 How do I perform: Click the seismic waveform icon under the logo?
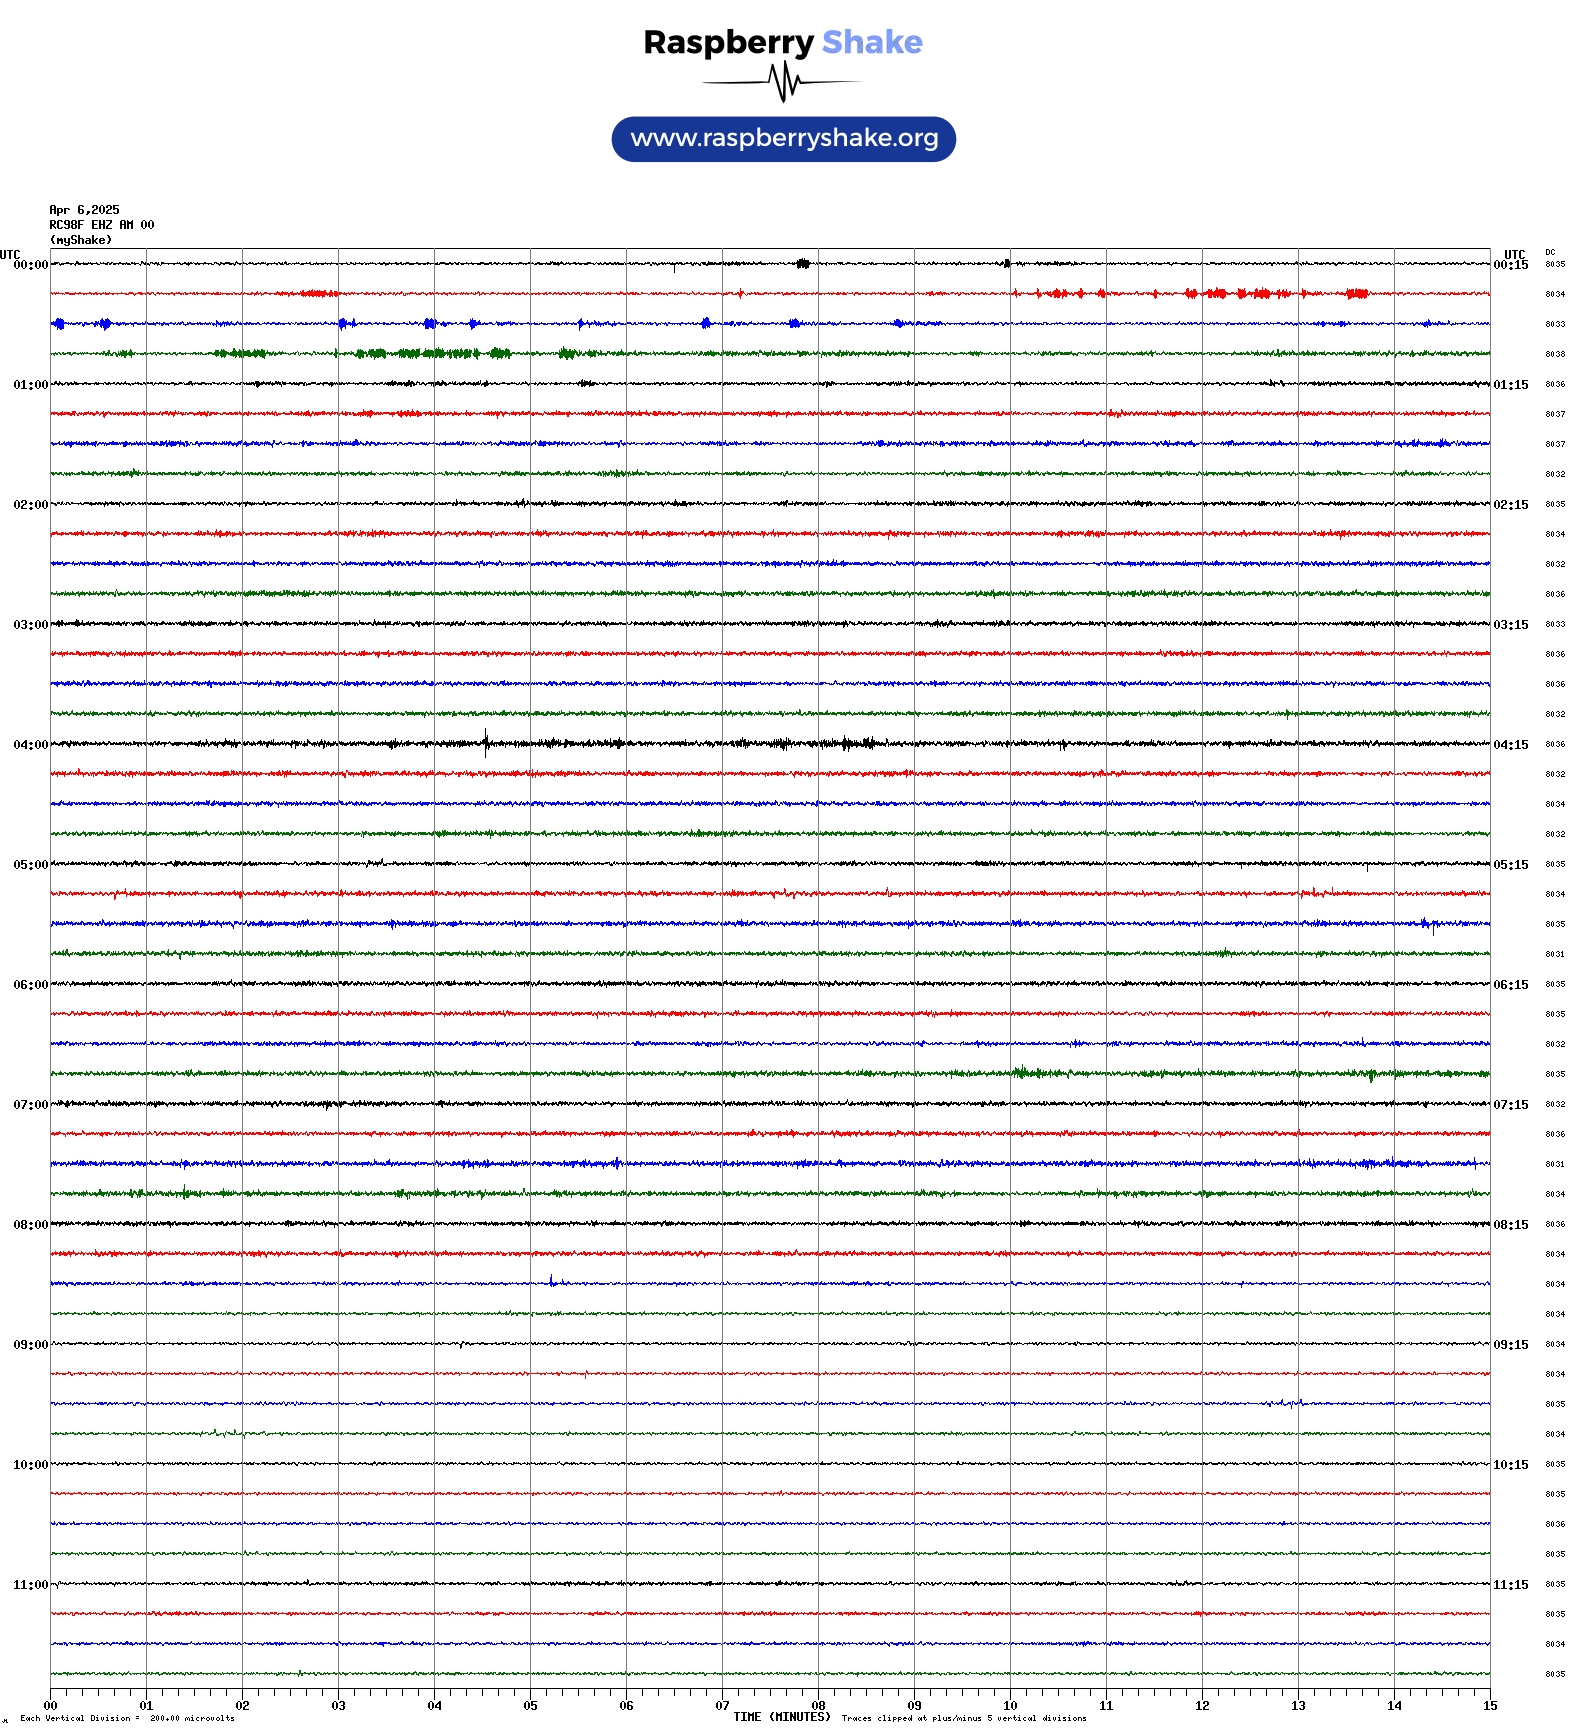[783, 82]
